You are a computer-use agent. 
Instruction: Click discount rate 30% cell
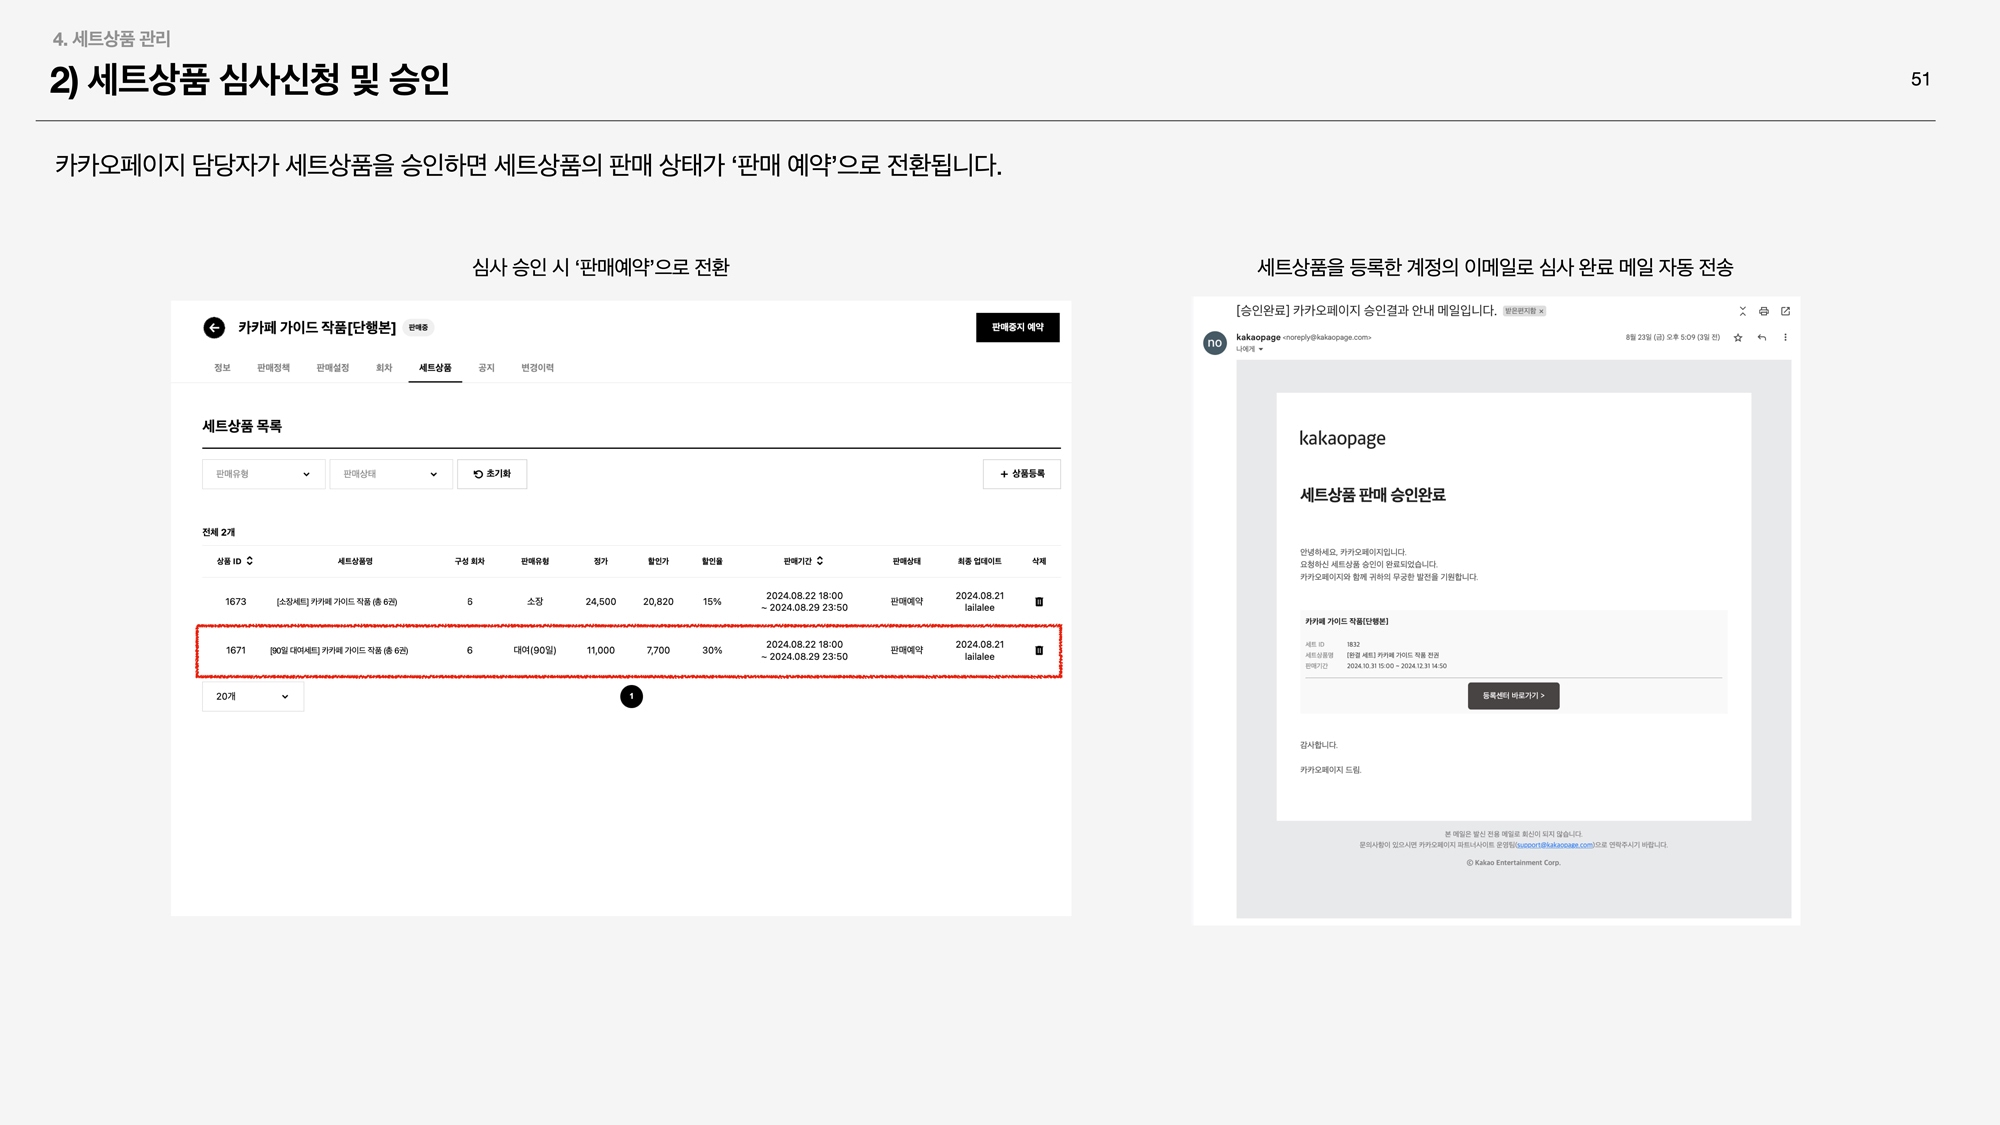coord(712,650)
